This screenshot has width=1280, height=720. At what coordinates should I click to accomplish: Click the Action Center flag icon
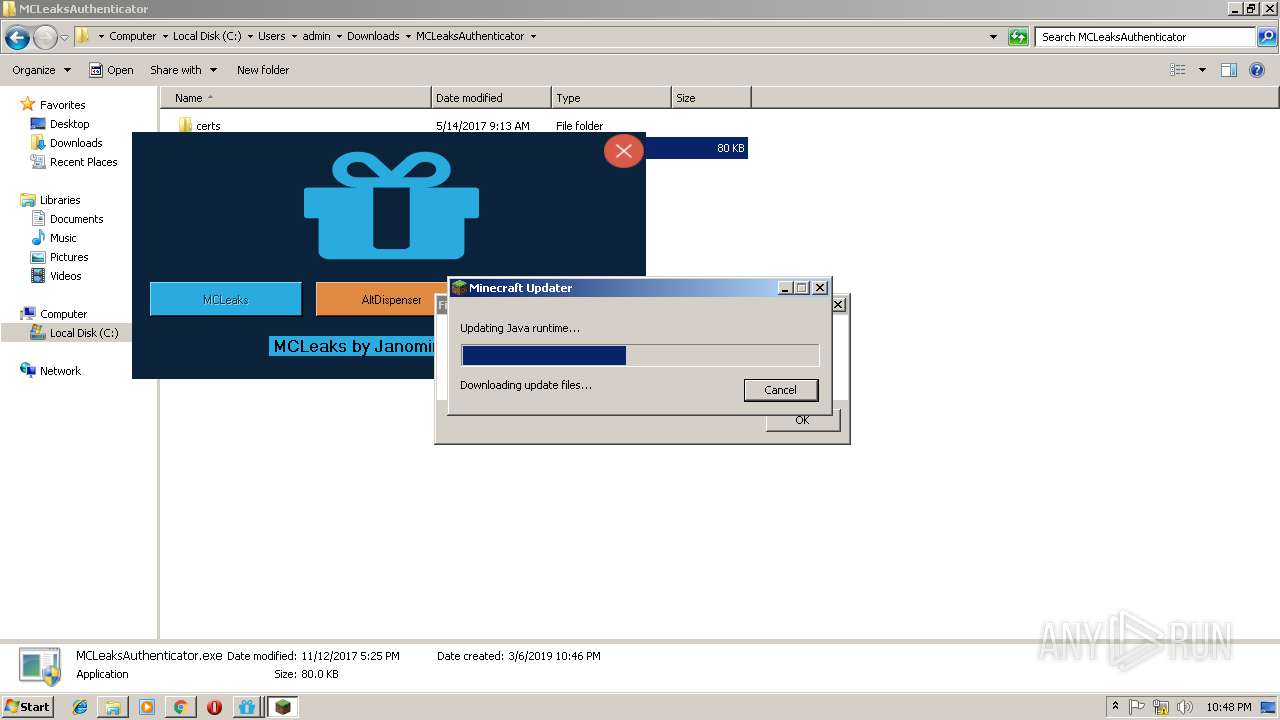pyautogui.click(x=1137, y=707)
